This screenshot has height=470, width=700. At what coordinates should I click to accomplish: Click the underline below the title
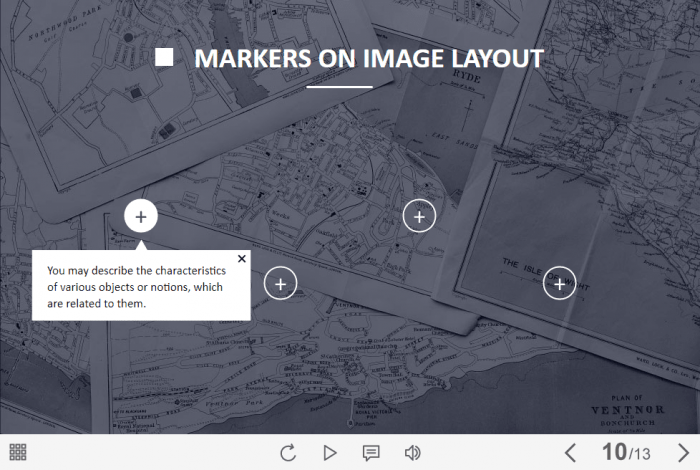339,88
